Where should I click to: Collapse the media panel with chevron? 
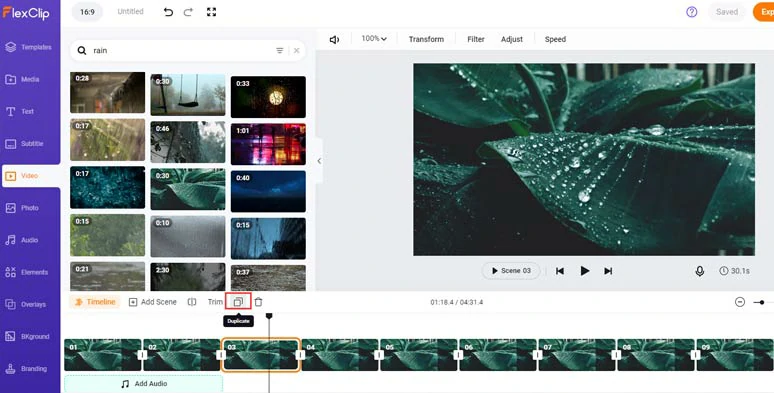319,161
